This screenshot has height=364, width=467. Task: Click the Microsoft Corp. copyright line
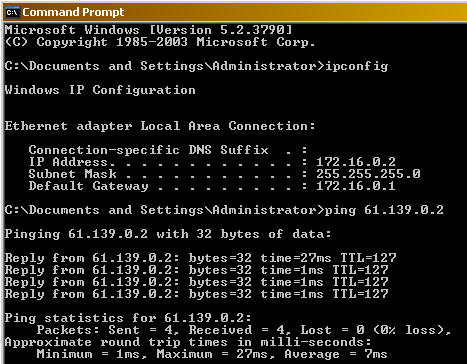click(x=160, y=42)
